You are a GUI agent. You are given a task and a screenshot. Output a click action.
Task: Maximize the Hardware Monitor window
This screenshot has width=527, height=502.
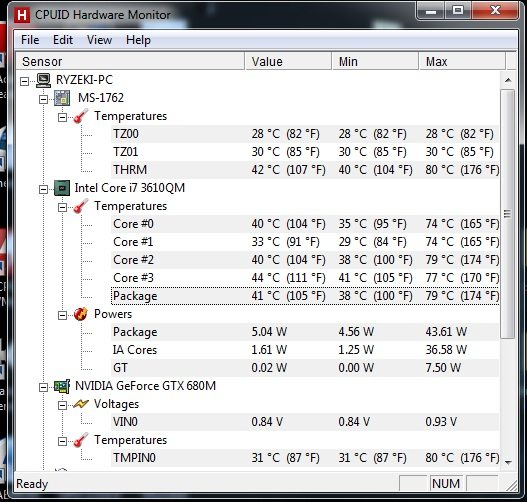tap(458, 11)
